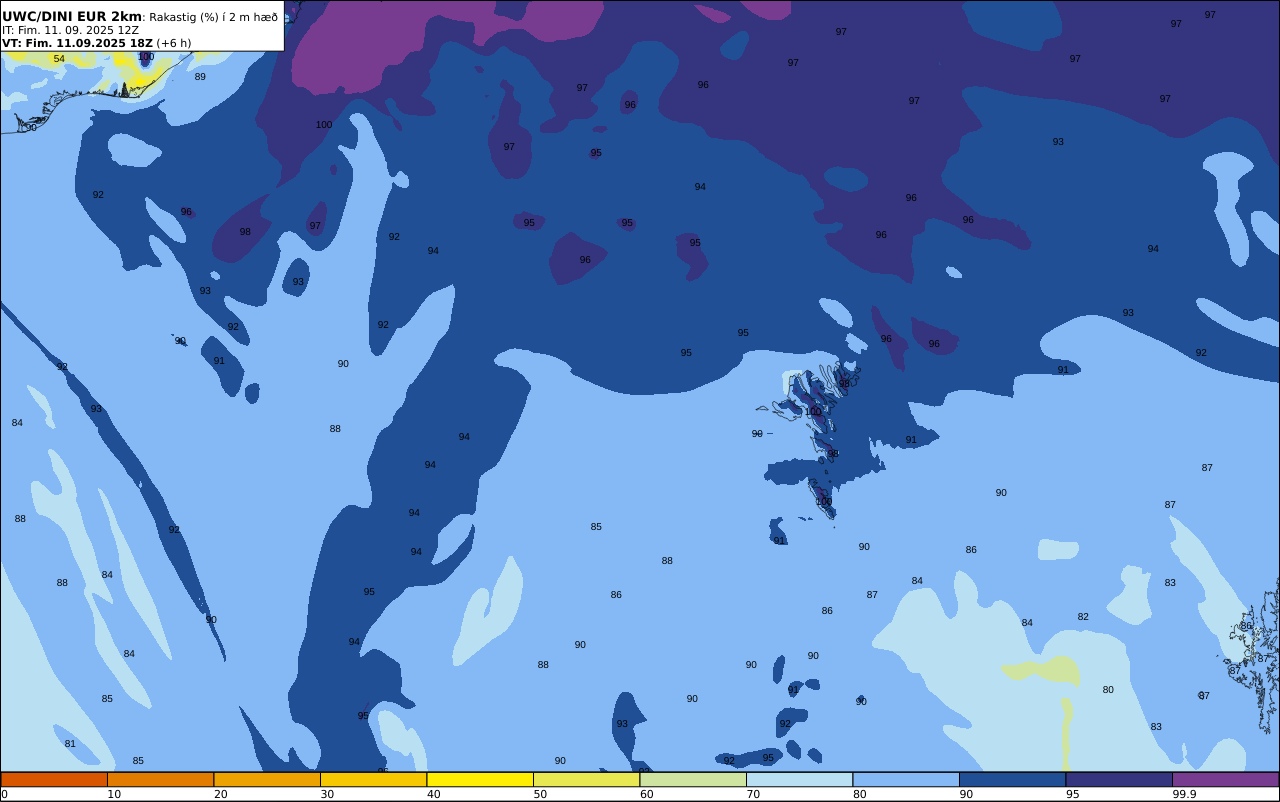Click the legend tick label '30'

pos(327,794)
